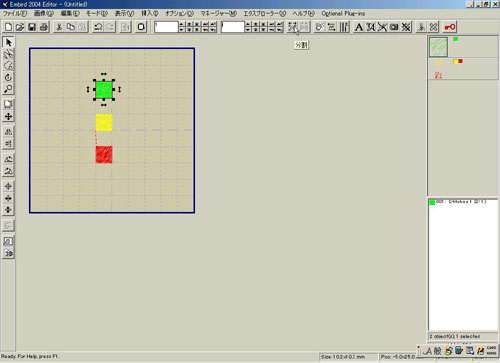Click the yellow square in design area
The height and width of the screenshot is (363, 500).
point(104,122)
